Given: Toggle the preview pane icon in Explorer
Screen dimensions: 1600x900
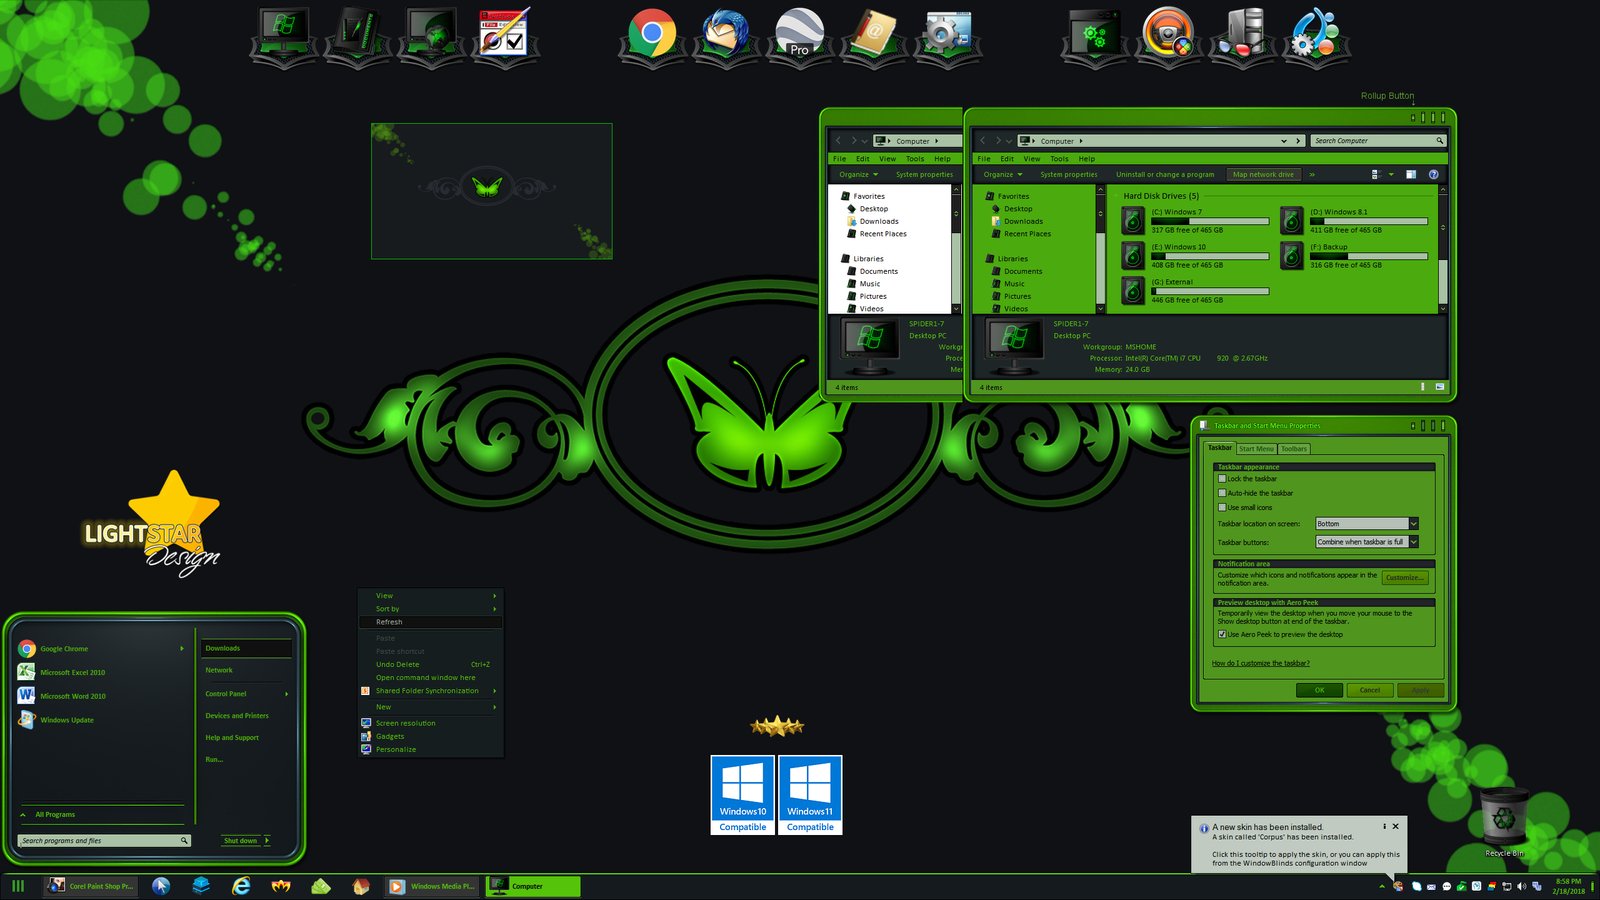Looking at the screenshot, I should (x=1410, y=174).
